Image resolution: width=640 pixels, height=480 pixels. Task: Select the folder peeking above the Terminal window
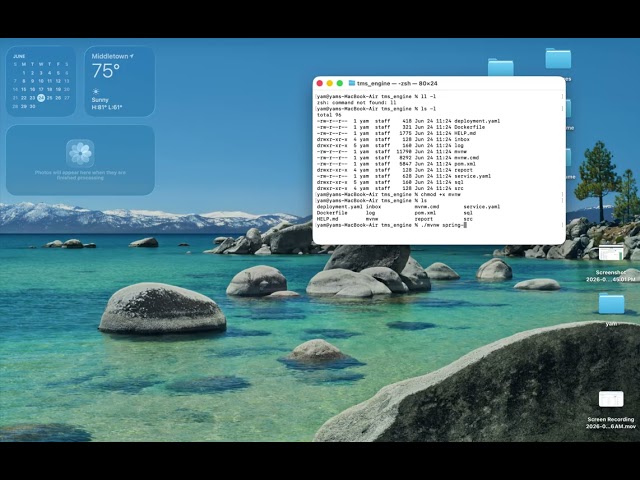[x=500, y=67]
